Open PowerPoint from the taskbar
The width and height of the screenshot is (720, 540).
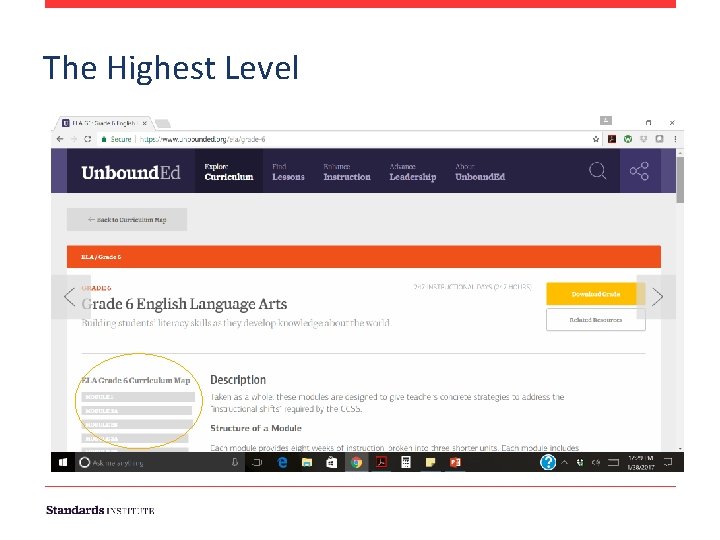coord(455,462)
